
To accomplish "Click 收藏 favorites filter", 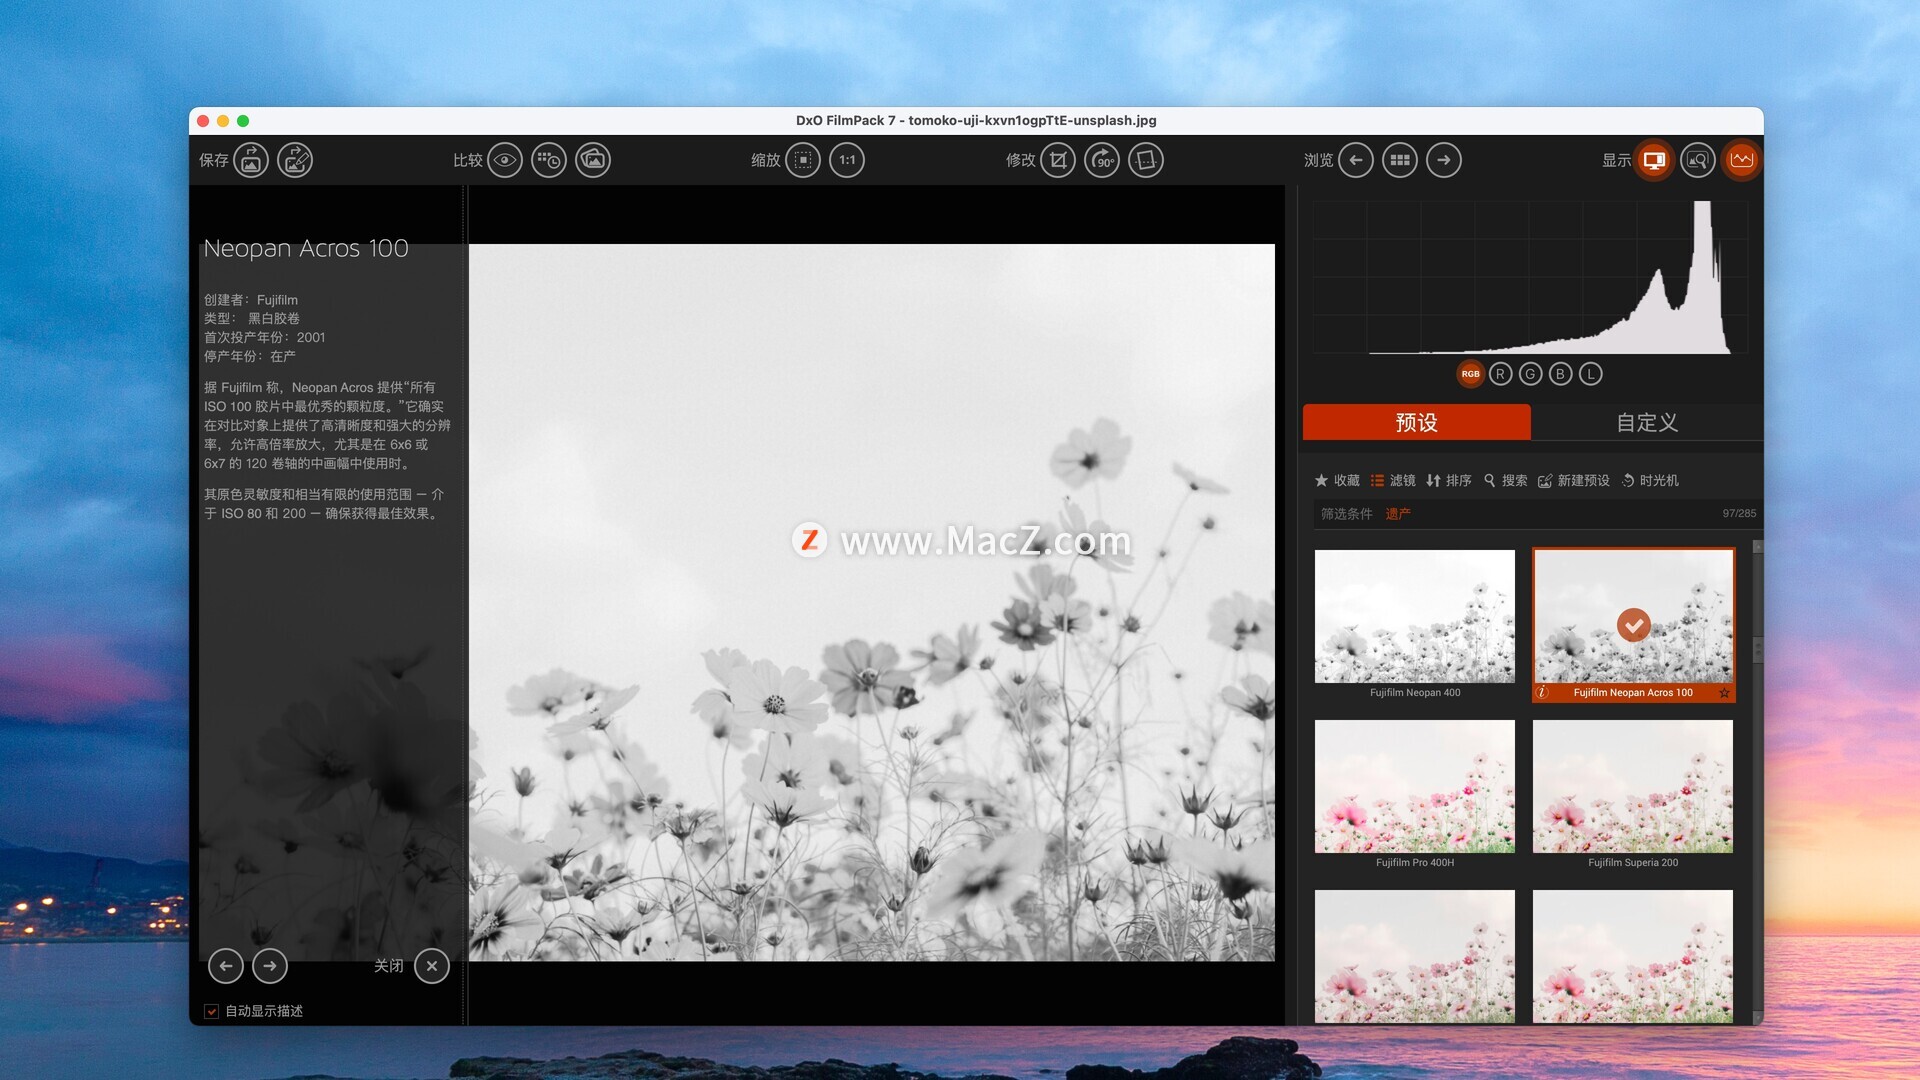I will point(1337,481).
